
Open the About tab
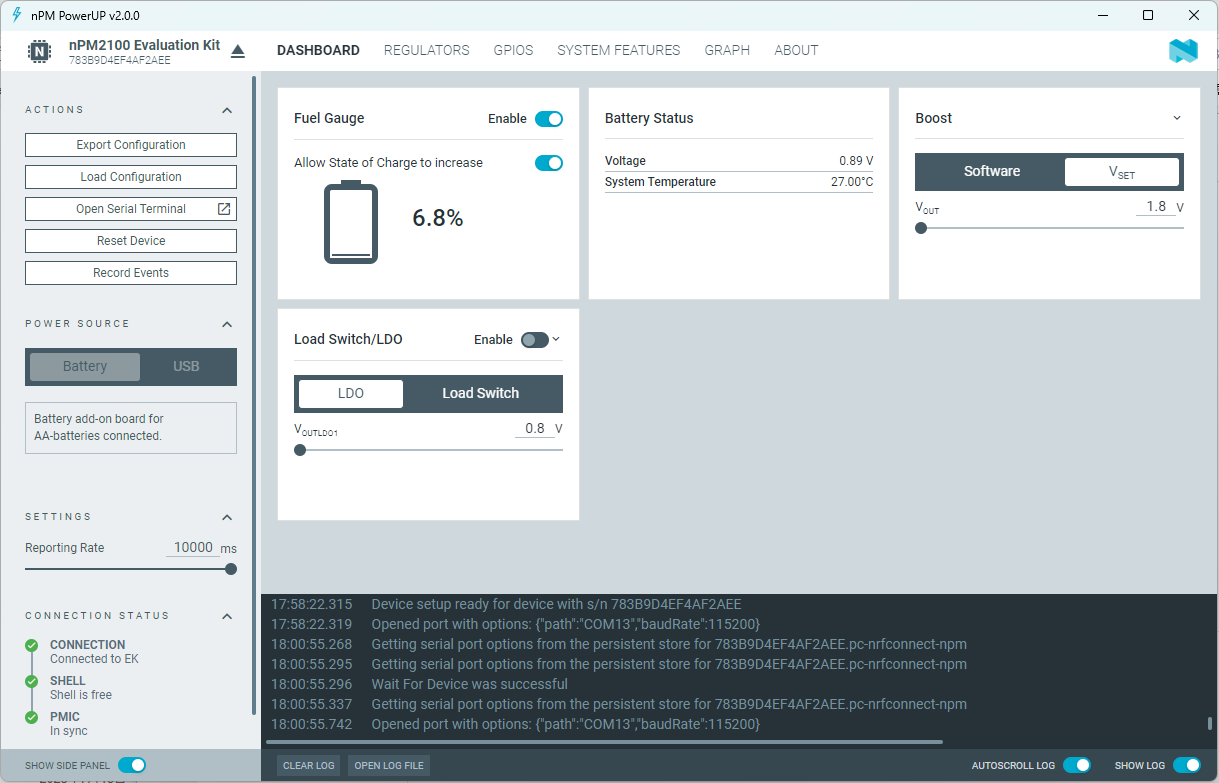796,50
